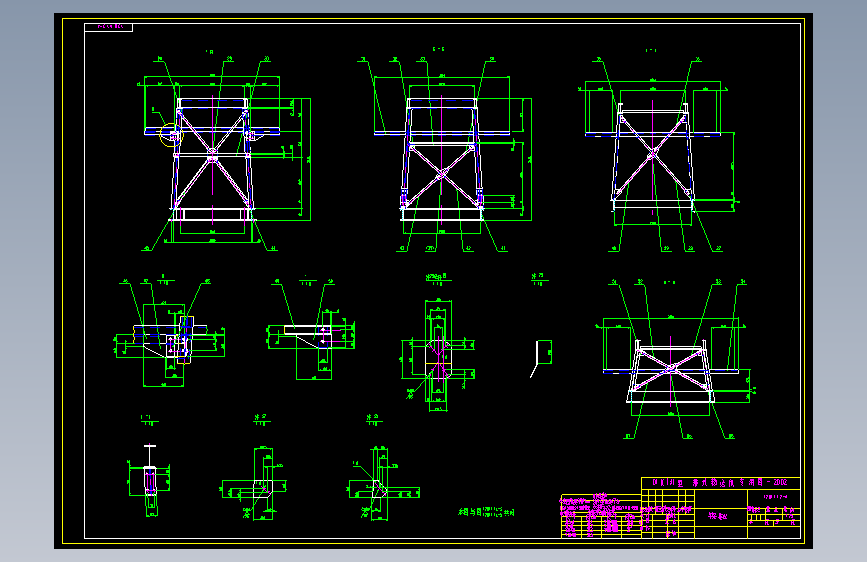This screenshot has height=562, width=867.
Task: Click the isolated bent-plate profile detail
Action: [540, 358]
